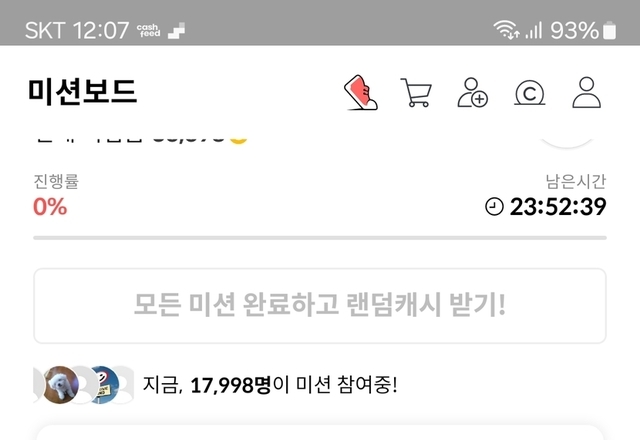Viewport: 640px width, 440px height.
Task: Tap the white dog profile thumbnail
Action: click(61, 385)
